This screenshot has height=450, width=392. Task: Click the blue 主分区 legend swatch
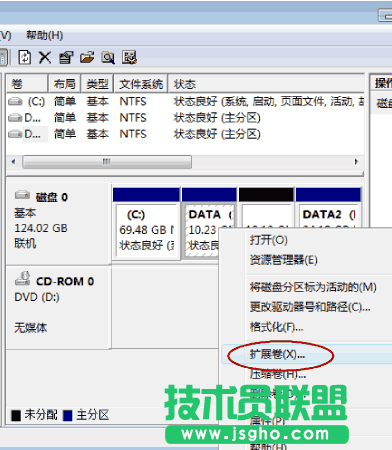click(x=68, y=415)
